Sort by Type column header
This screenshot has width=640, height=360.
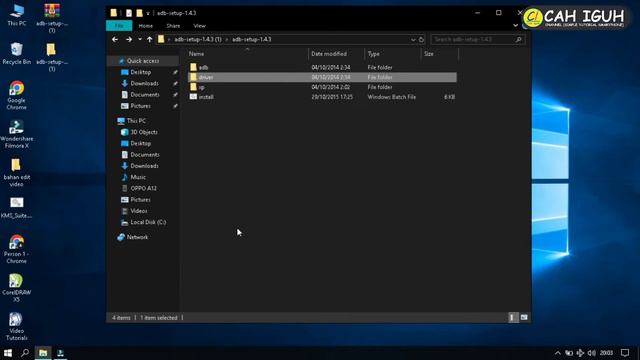pos(393,54)
